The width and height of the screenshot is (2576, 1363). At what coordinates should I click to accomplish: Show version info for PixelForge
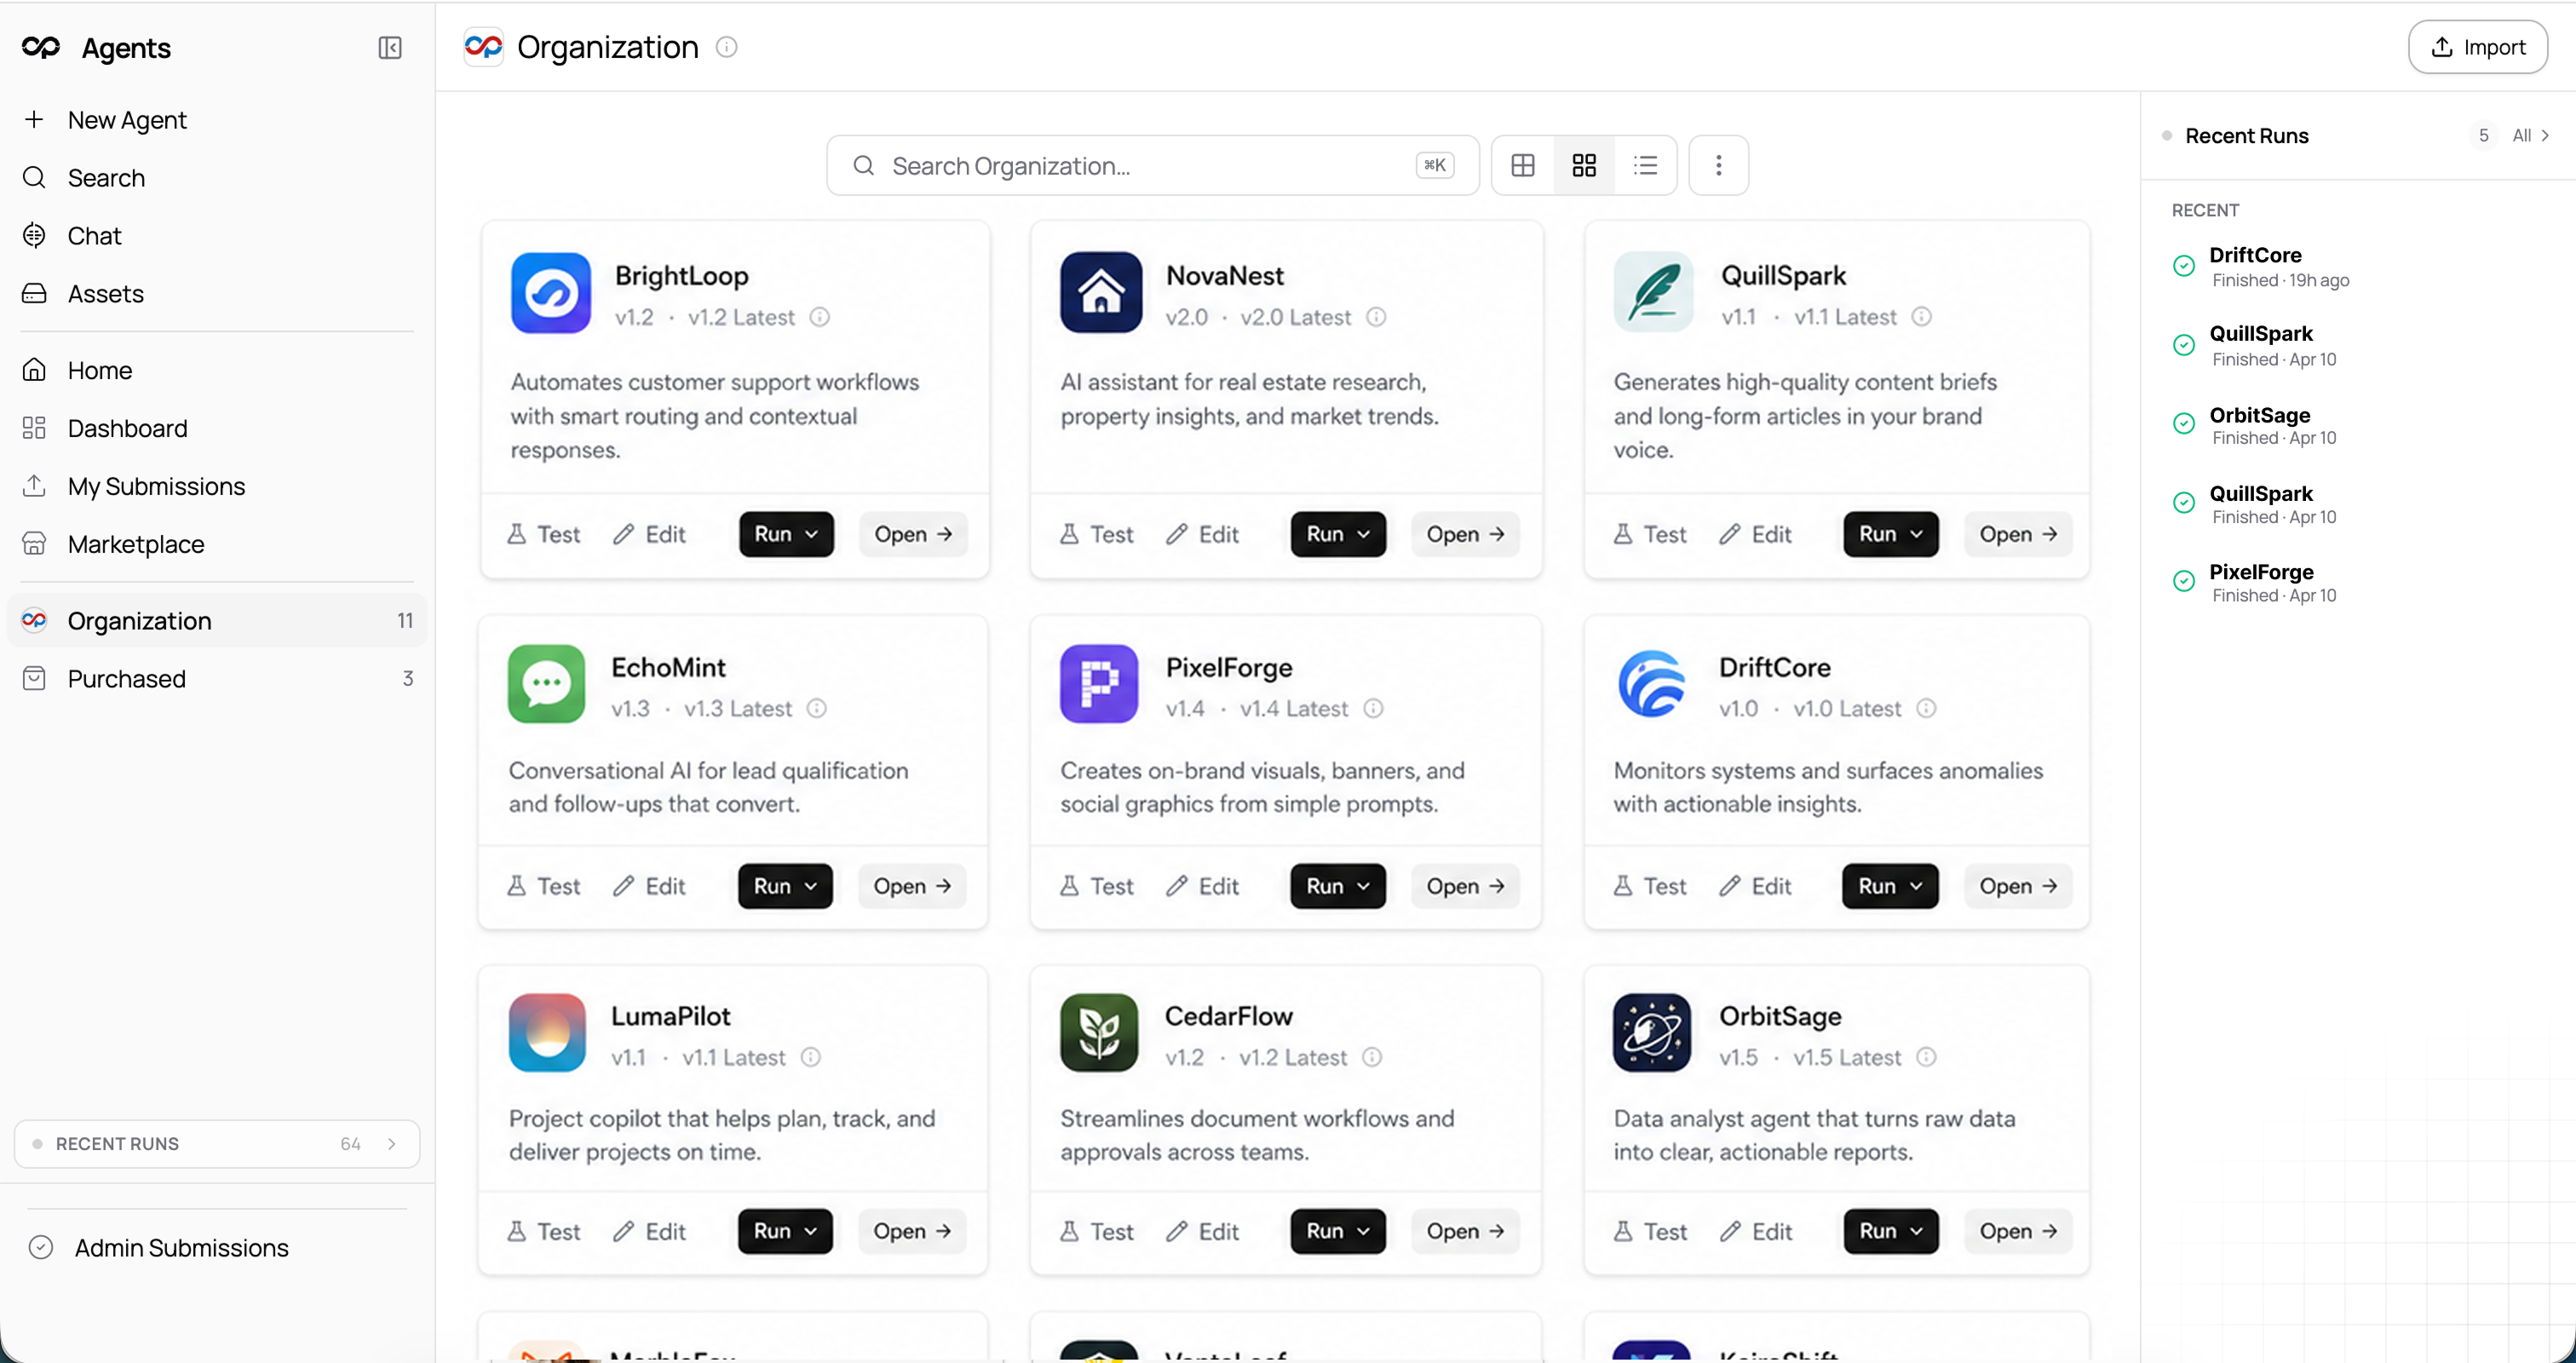(1374, 709)
